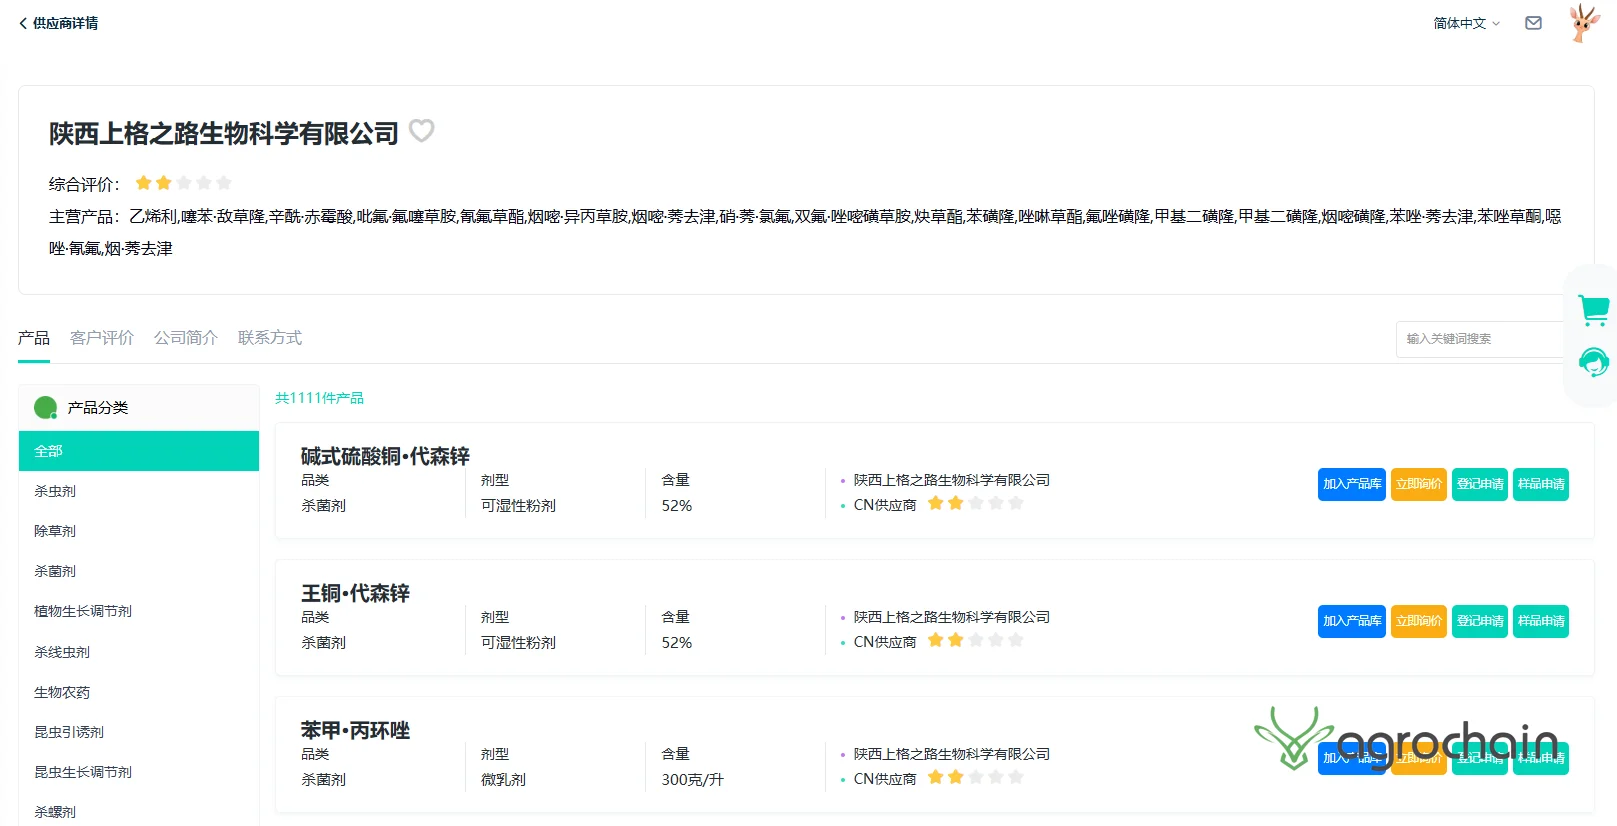Click 加入产品库 for 碱式硫酸铜·代森锌

click(x=1352, y=484)
